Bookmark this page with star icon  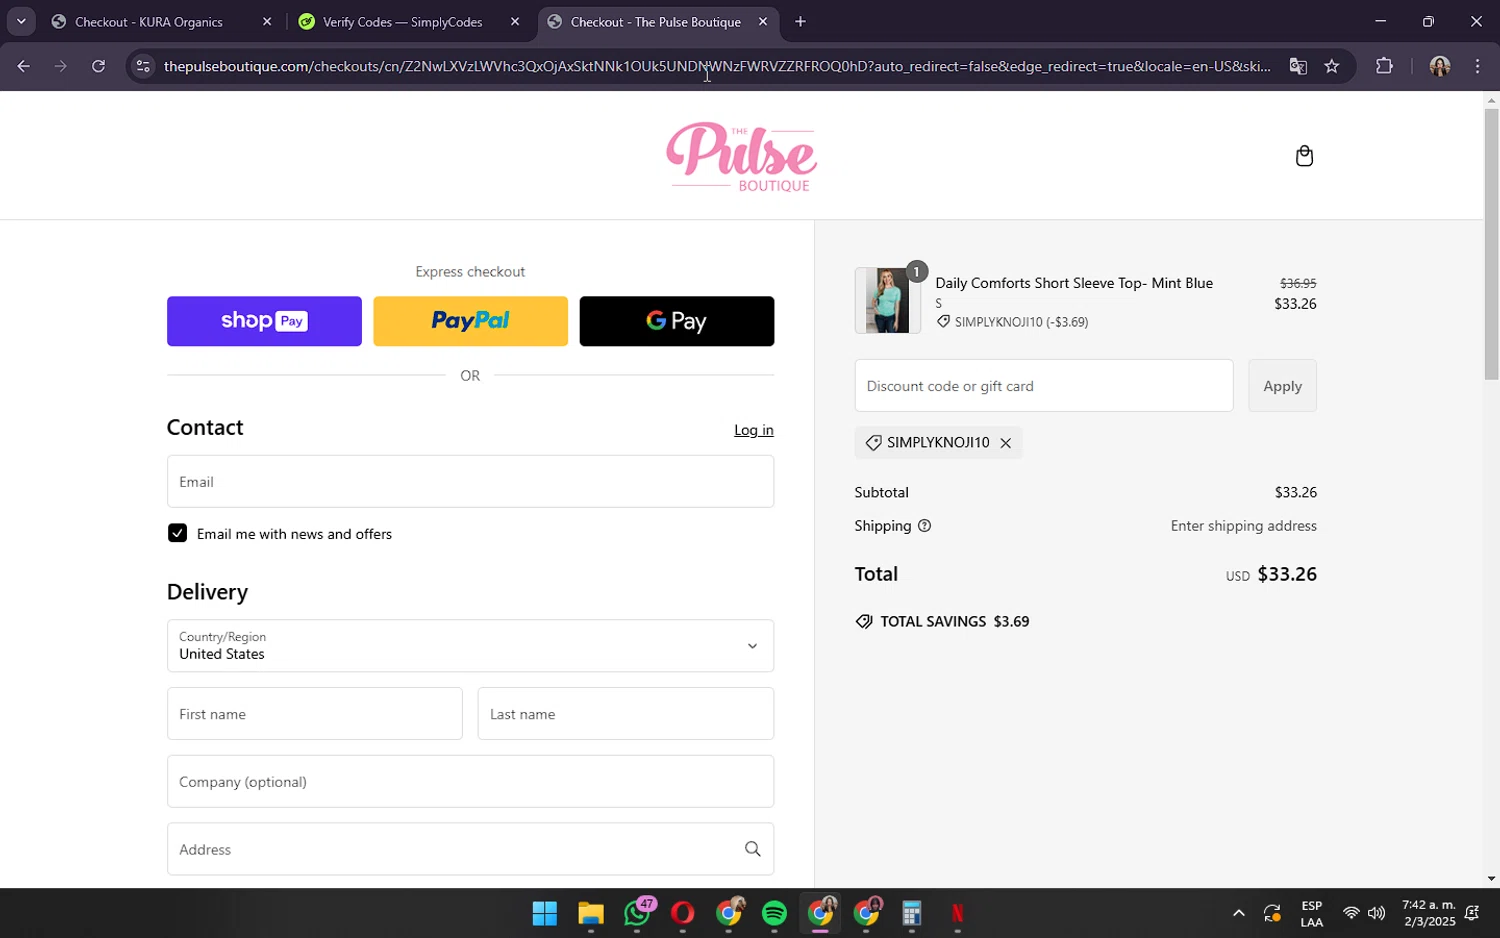tap(1331, 66)
